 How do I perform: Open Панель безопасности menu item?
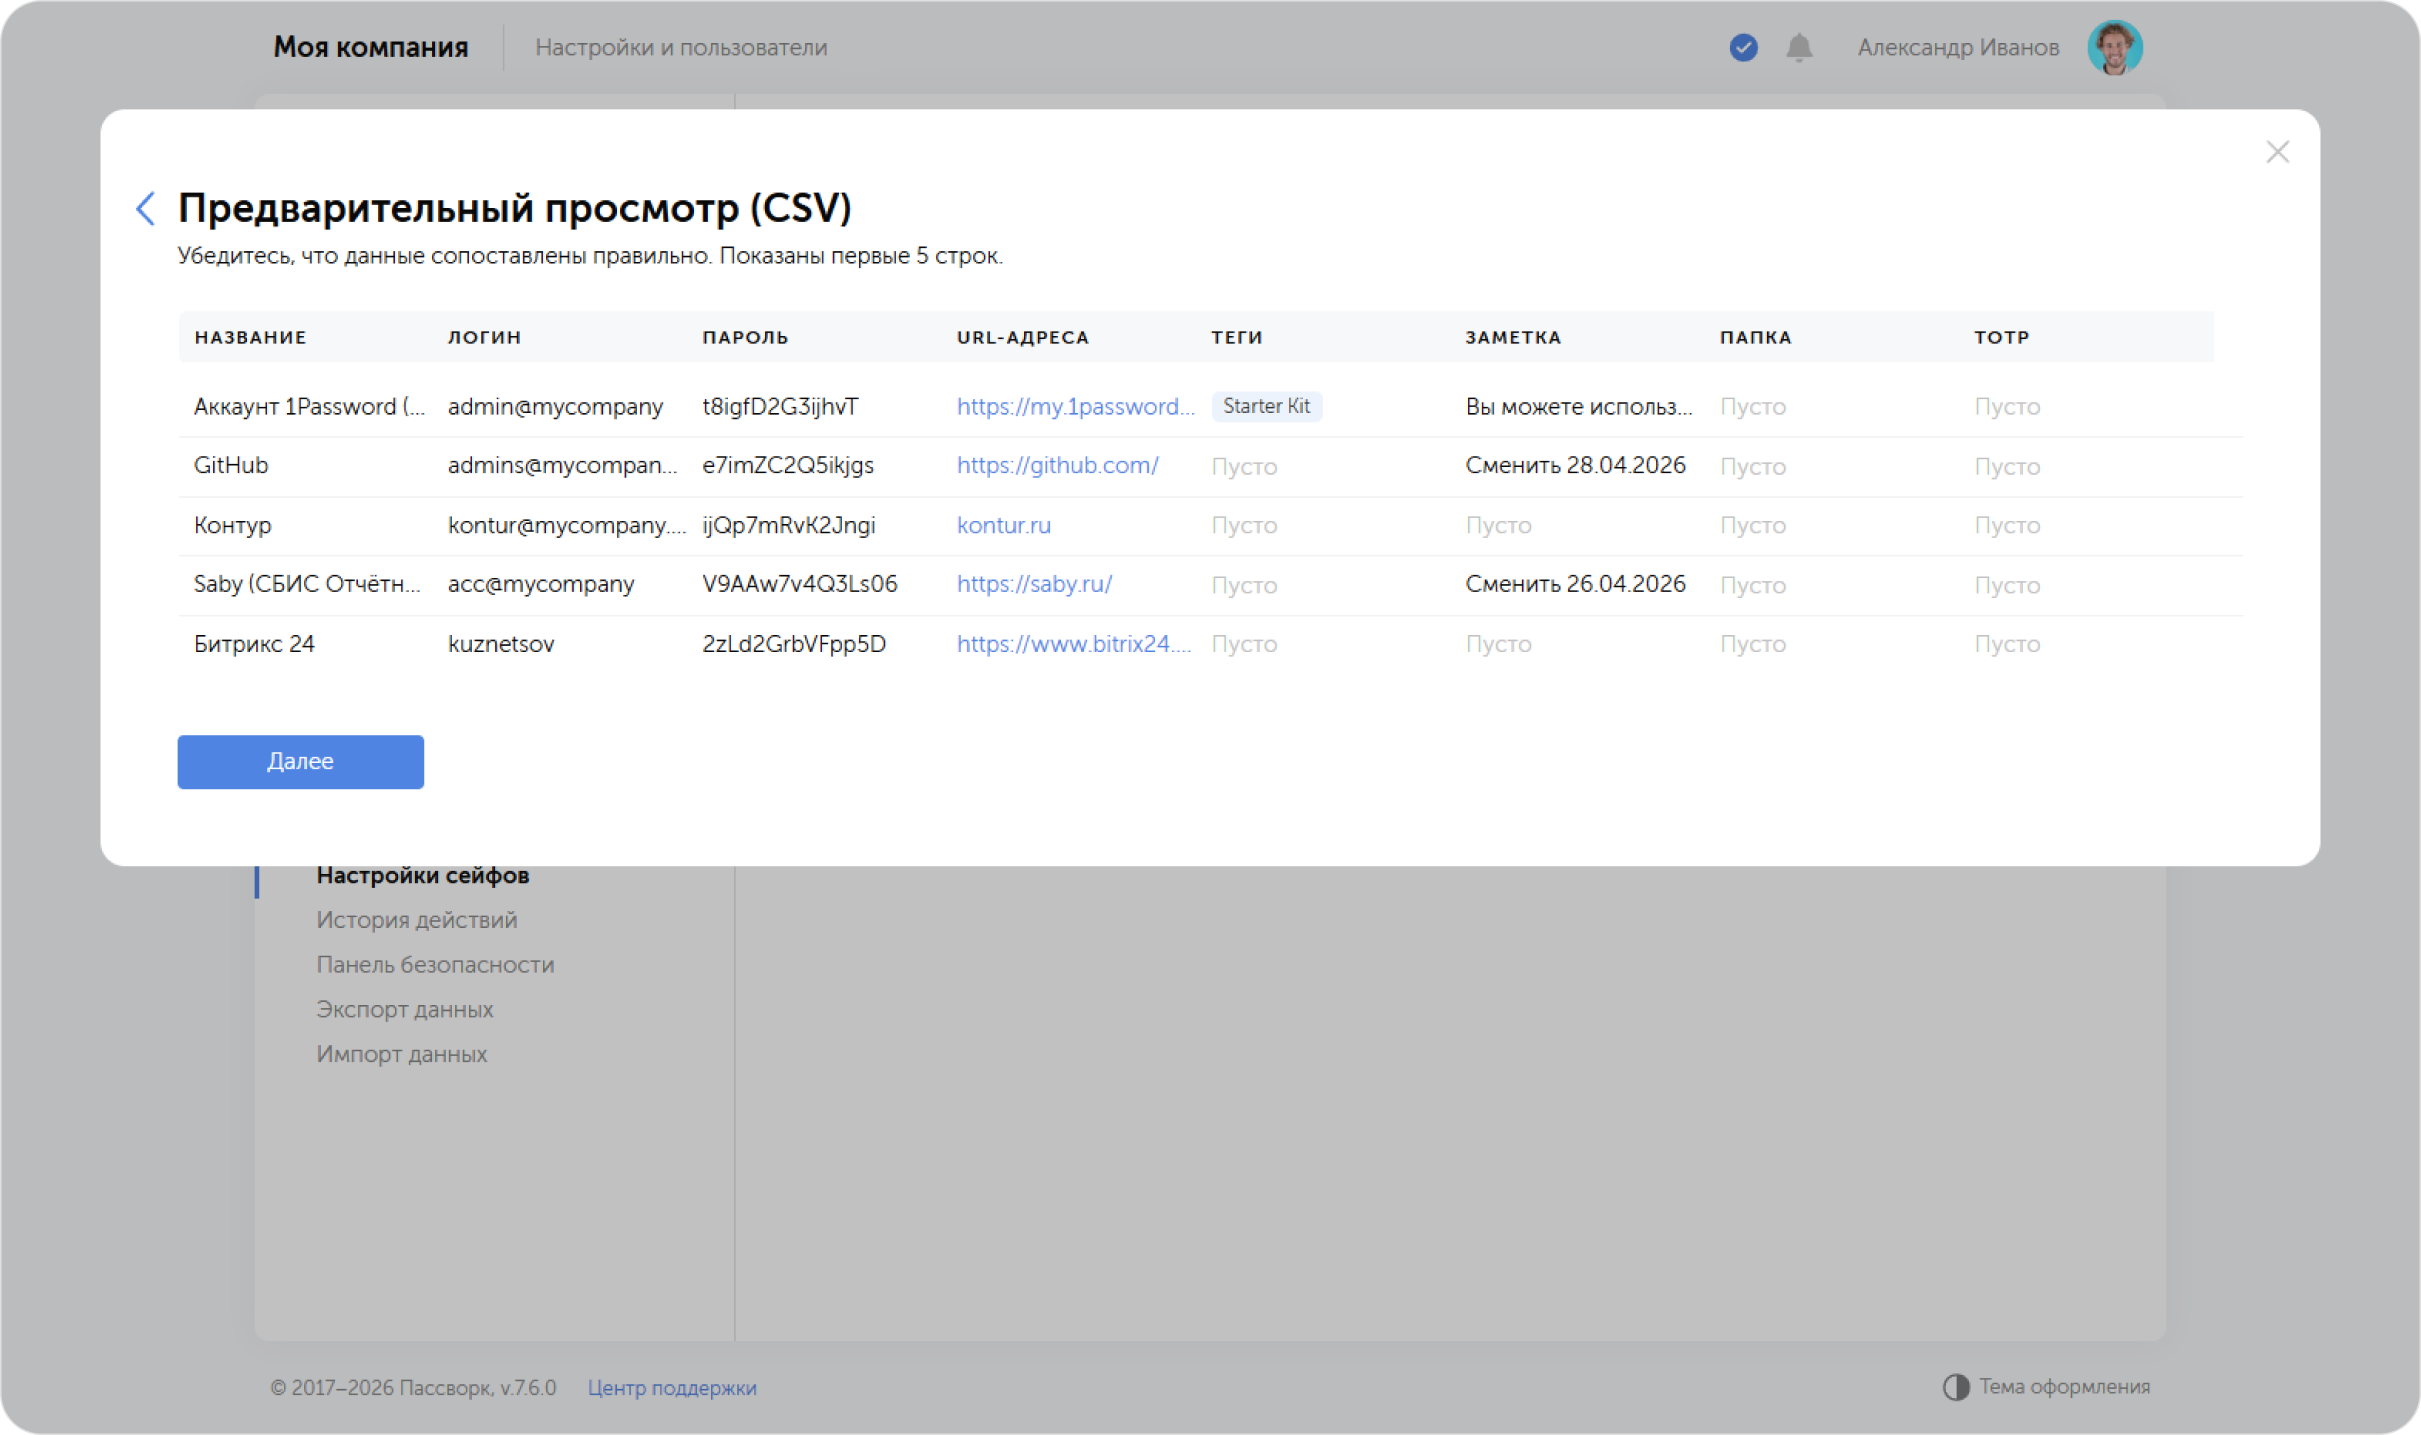tap(435, 965)
